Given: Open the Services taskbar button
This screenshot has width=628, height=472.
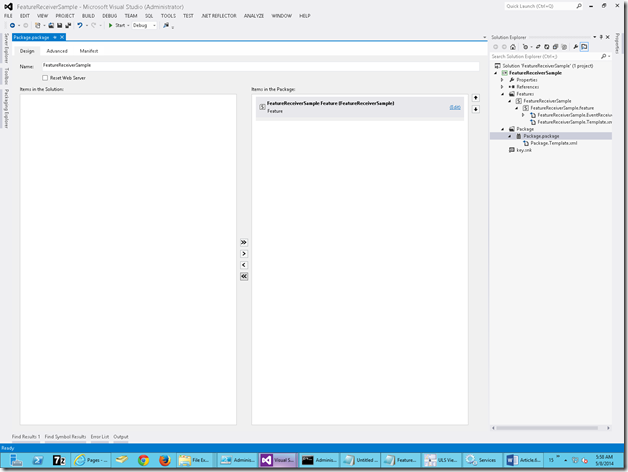Looking at the screenshot, I should [x=482, y=460].
